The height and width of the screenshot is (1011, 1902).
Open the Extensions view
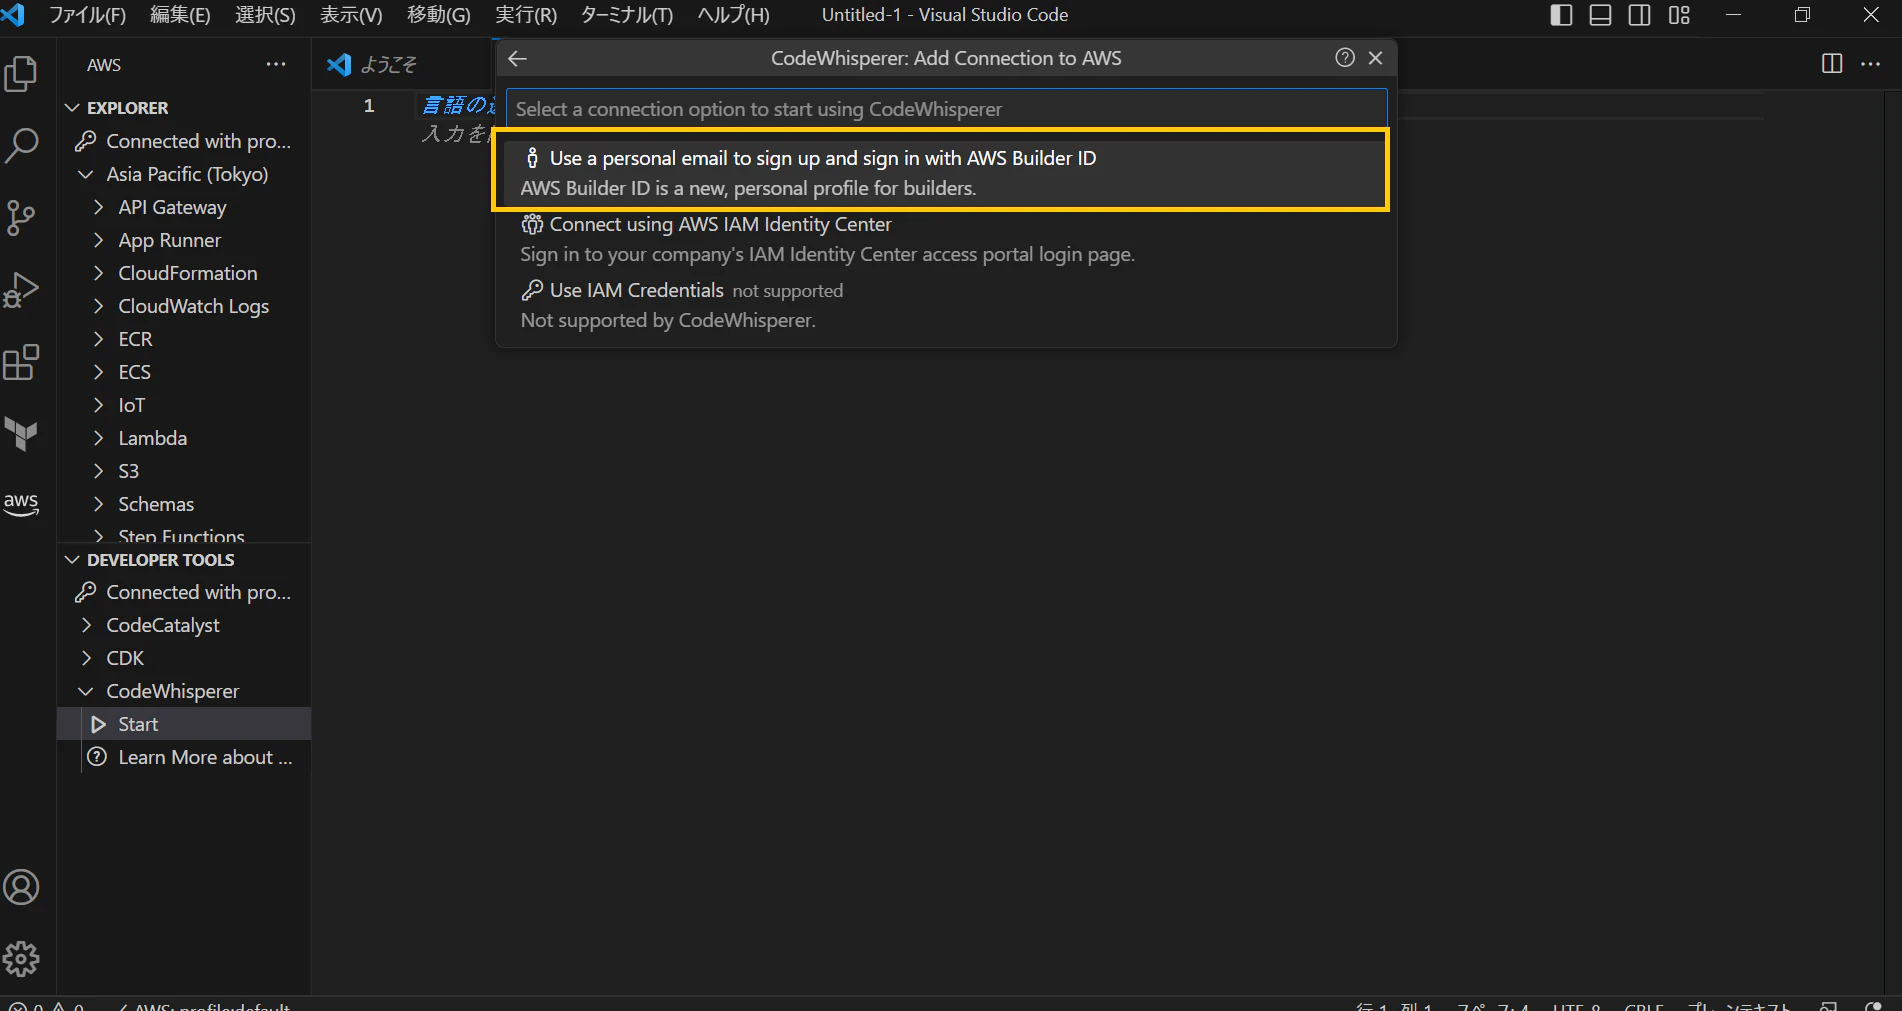coord(21,362)
